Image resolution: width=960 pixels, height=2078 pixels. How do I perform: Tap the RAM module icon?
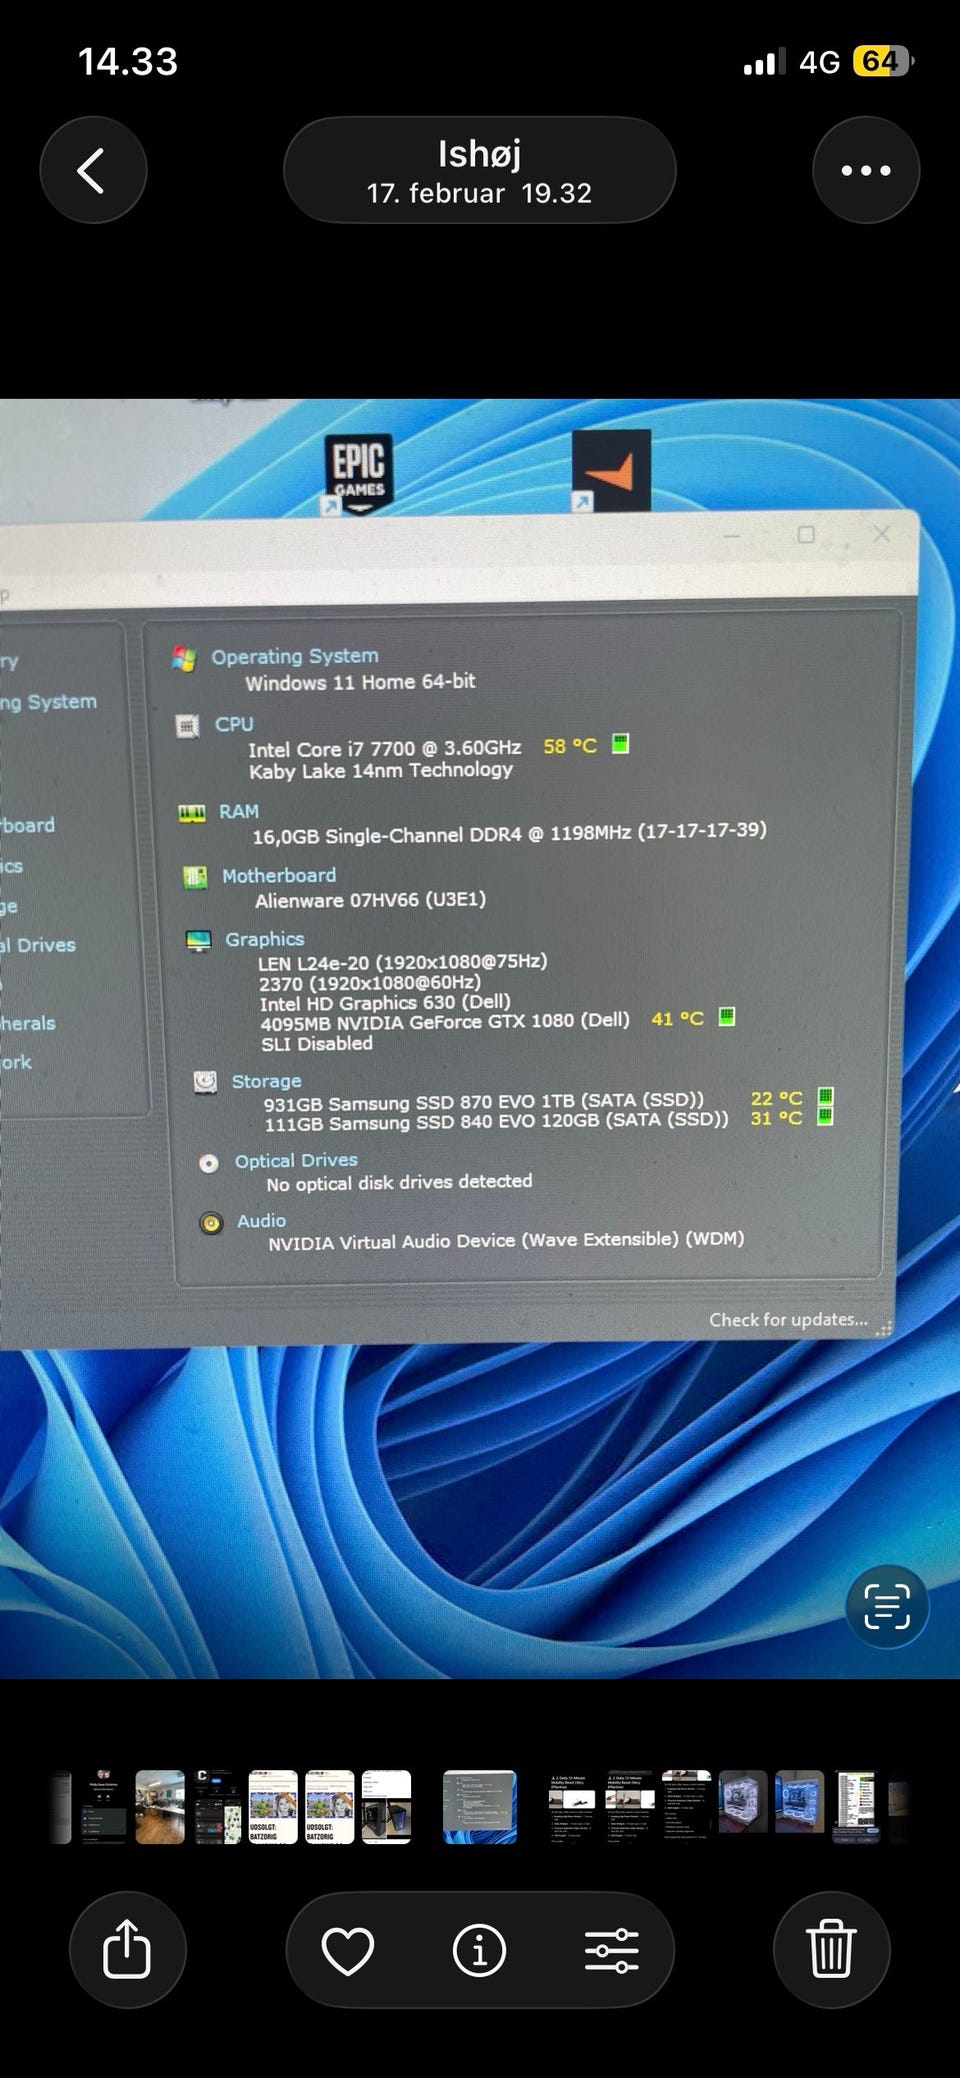[x=191, y=813]
